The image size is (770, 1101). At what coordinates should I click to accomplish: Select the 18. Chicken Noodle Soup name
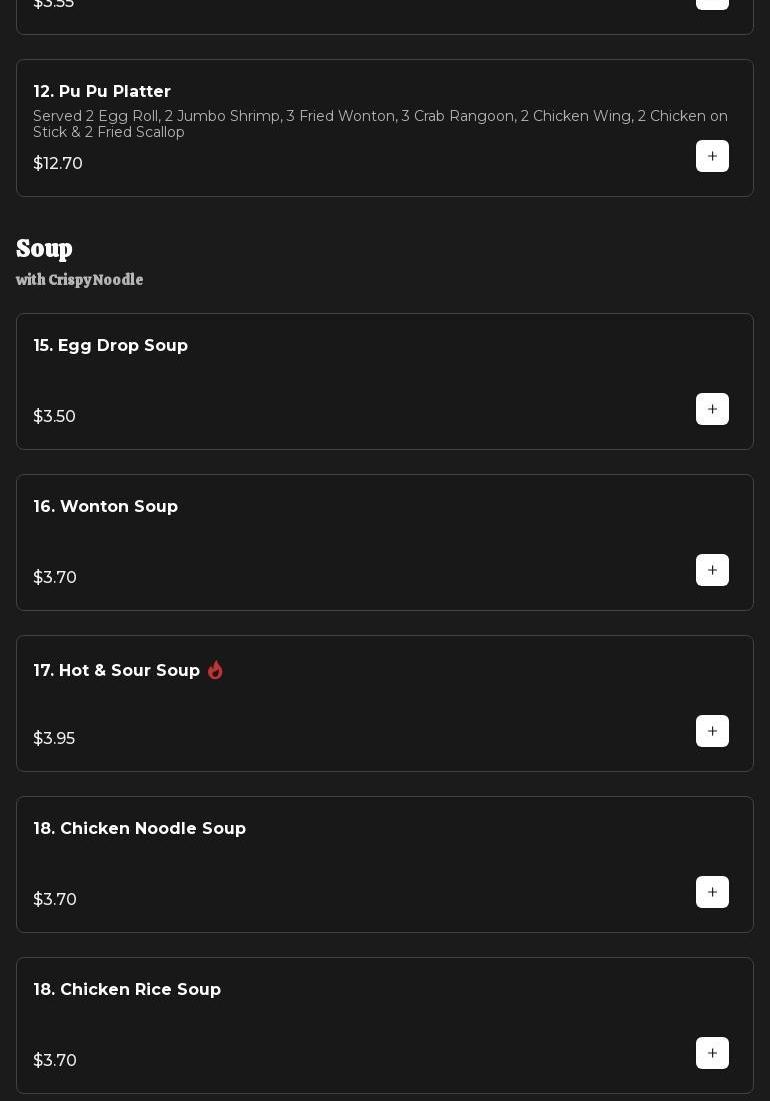pos(140,829)
